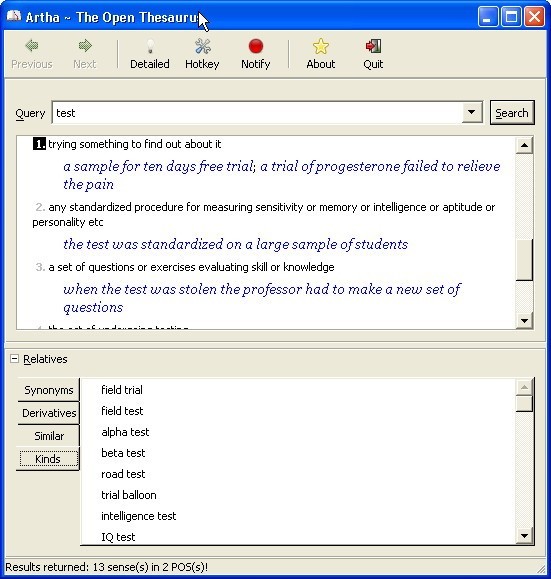Switch to the Derivatives tab

click(x=48, y=413)
